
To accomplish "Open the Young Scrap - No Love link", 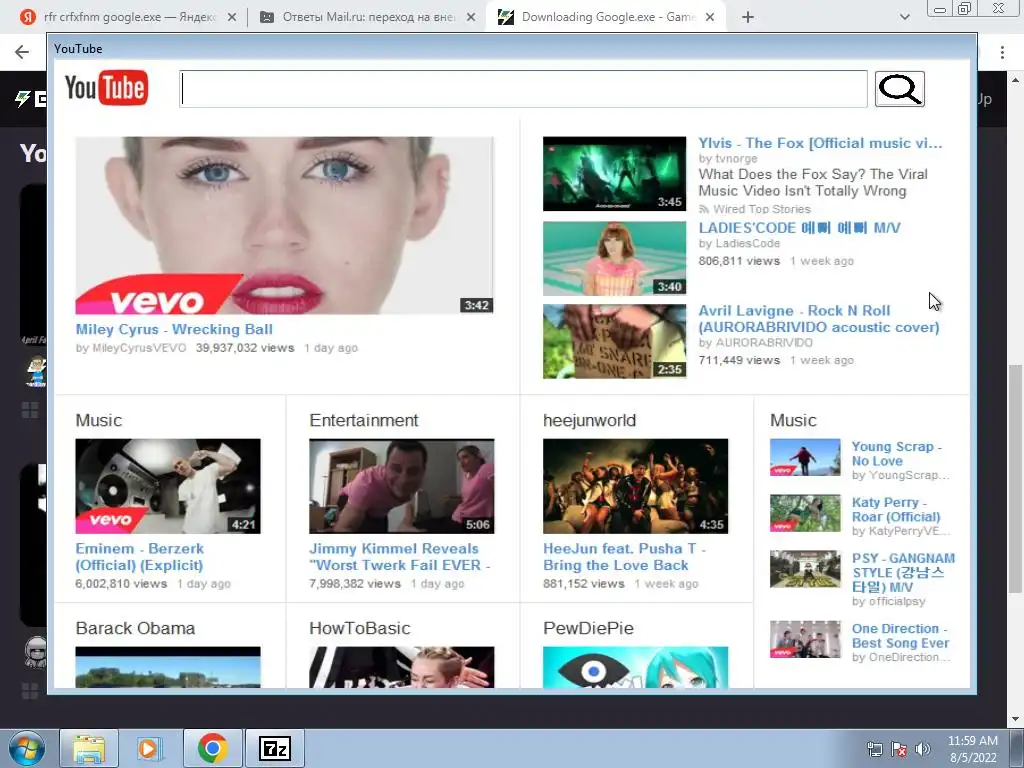I will (x=897, y=454).
